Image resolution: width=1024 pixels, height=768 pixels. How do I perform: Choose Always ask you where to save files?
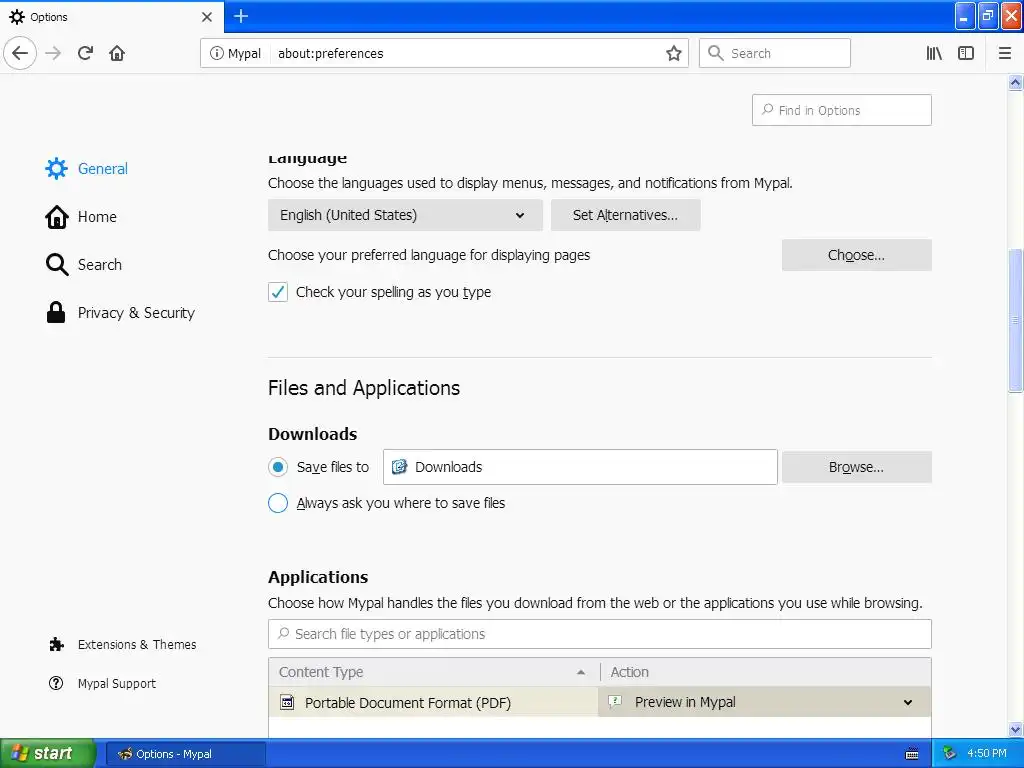point(278,503)
